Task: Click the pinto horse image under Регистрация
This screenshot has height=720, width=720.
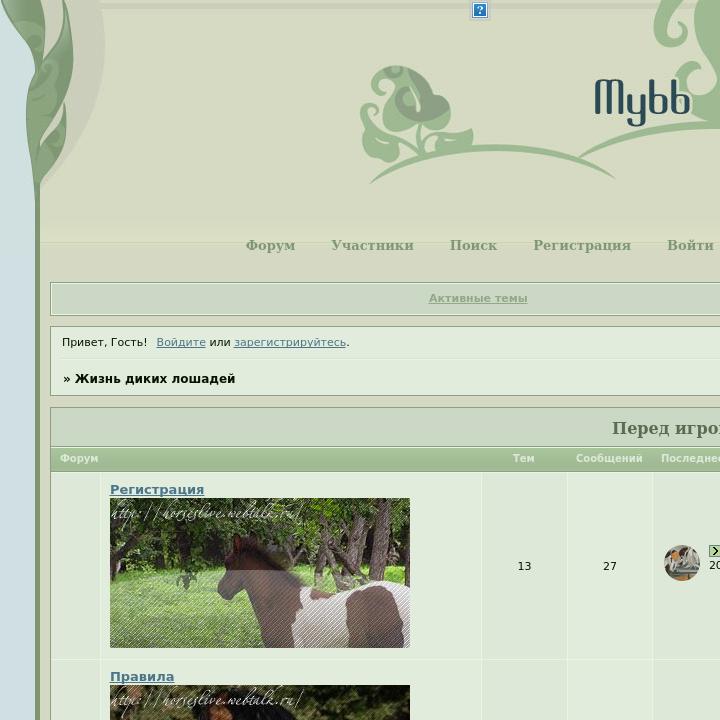Action: (x=260, y=573)
